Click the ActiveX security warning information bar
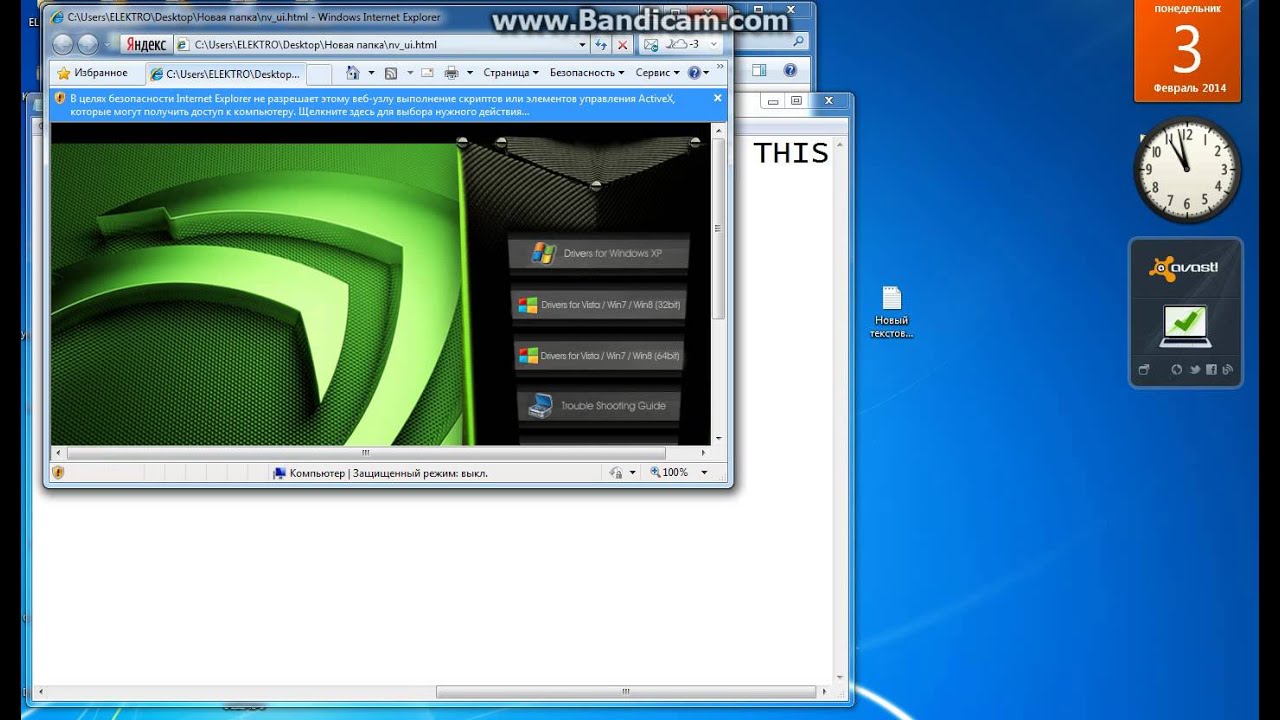The width and height of the screenshot is (1280, 720). tap(380, 105)
